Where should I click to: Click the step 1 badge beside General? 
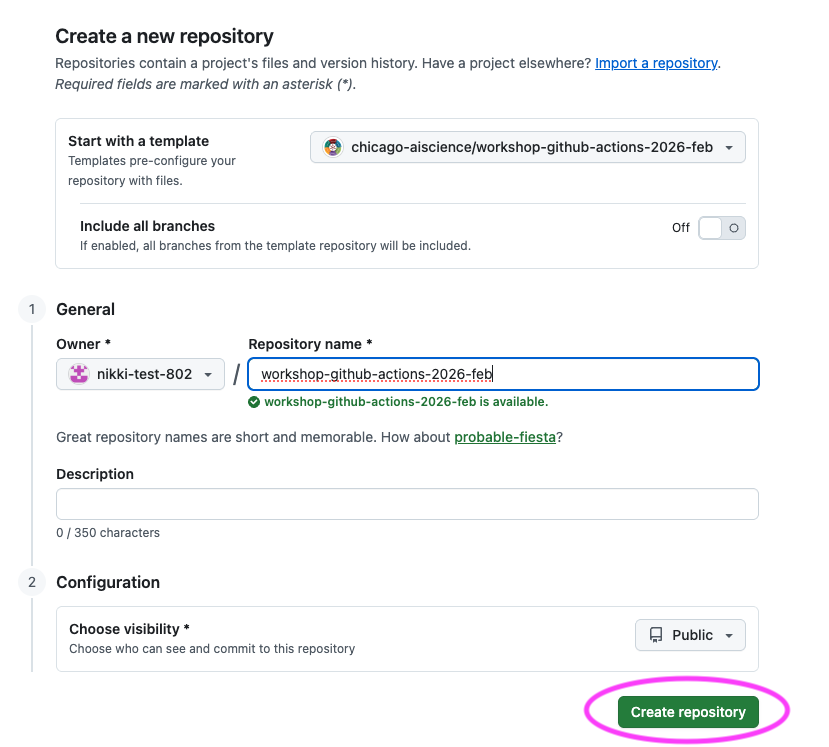30,309
